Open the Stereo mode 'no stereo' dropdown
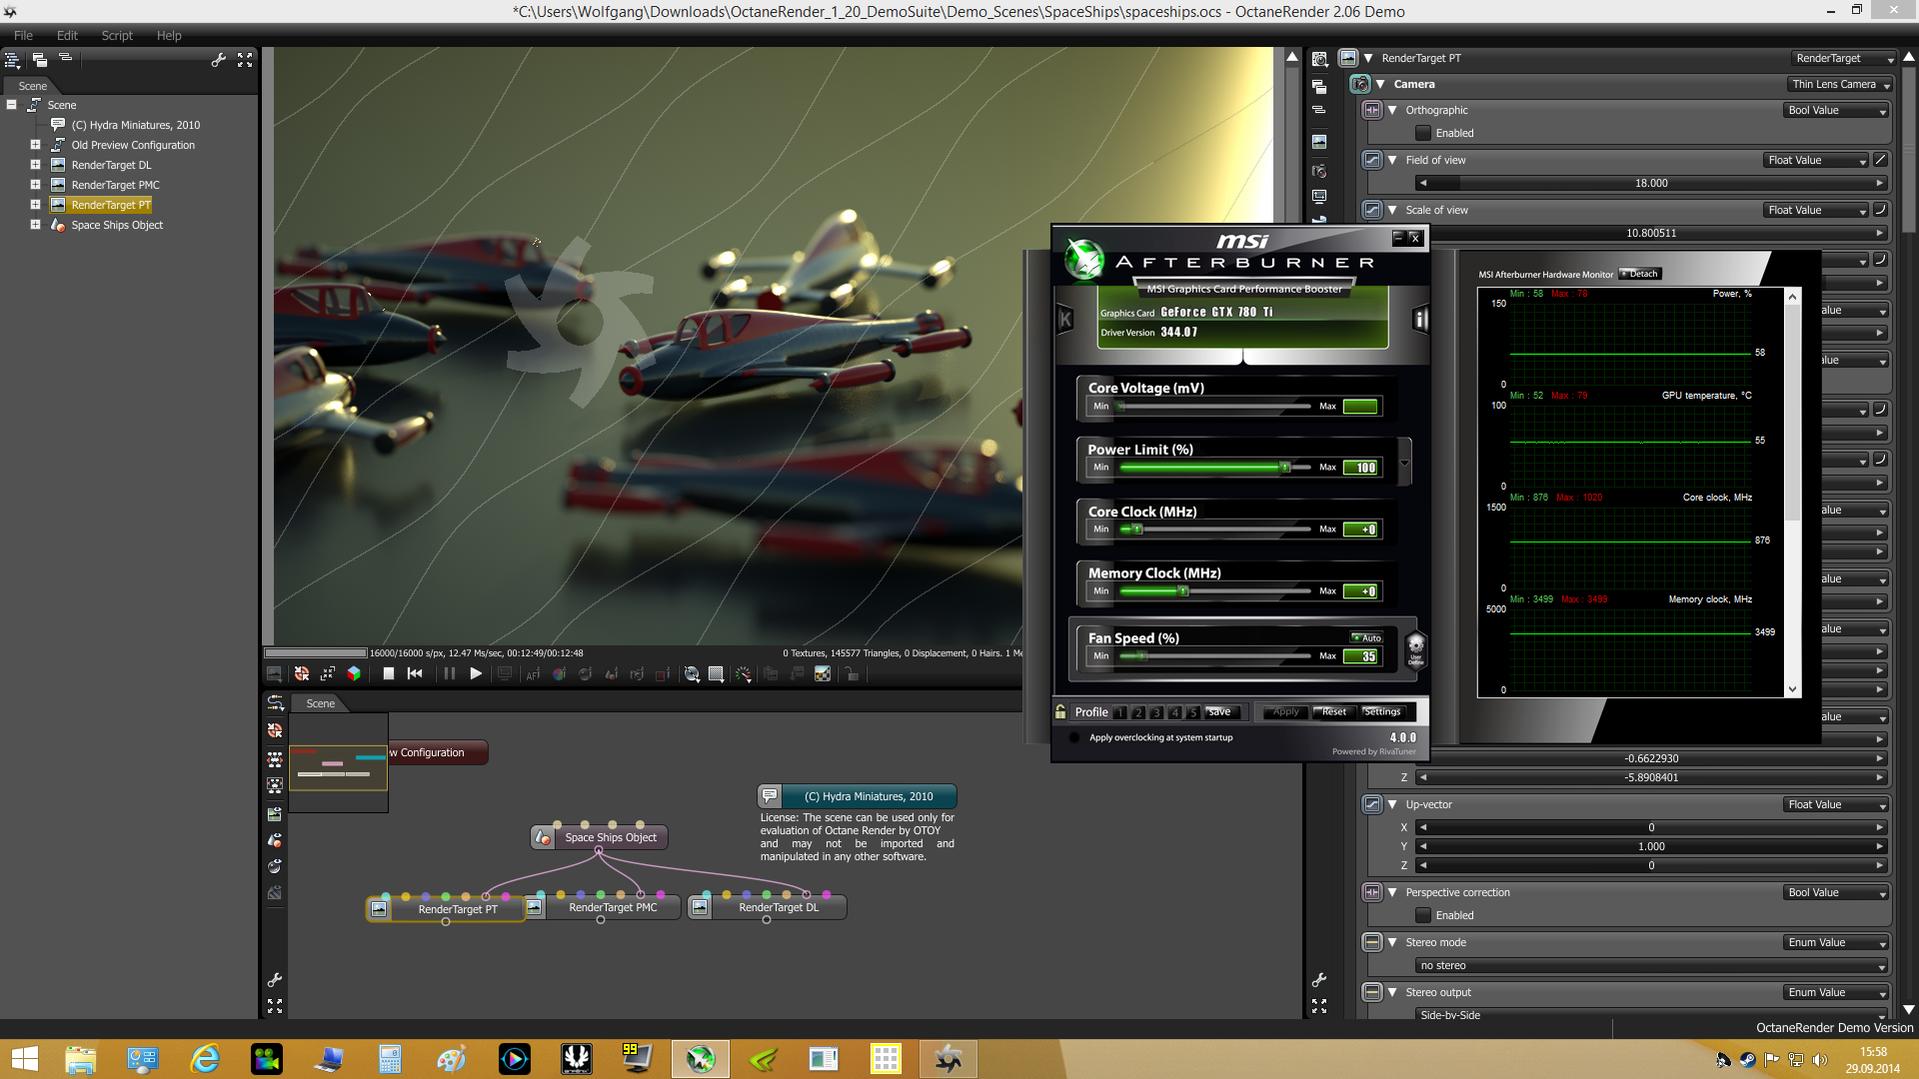This screenshot has height=1079, width=1919. (1651, 966)
